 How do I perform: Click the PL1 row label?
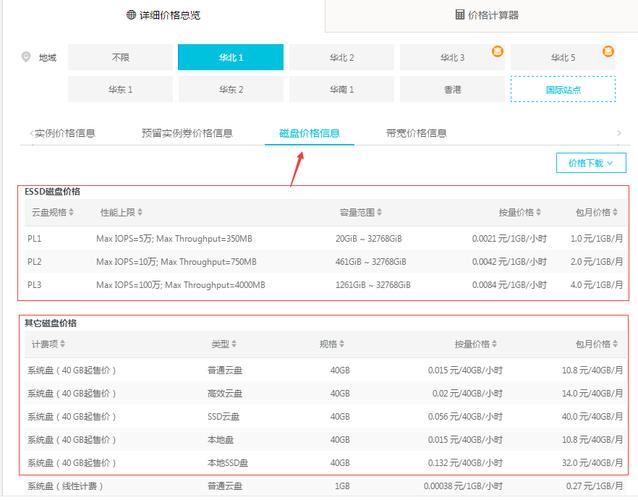tap(35, 238)
